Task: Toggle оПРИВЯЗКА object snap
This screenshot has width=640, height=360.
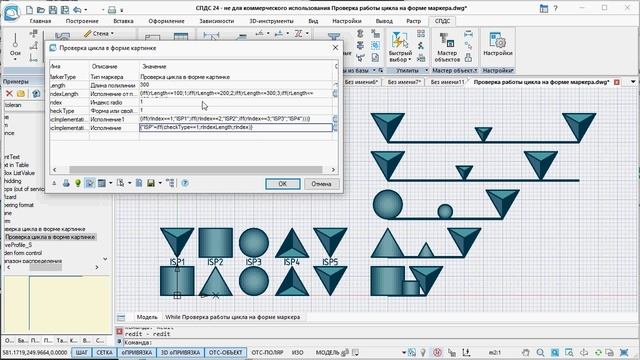Action: click(137, 352)
